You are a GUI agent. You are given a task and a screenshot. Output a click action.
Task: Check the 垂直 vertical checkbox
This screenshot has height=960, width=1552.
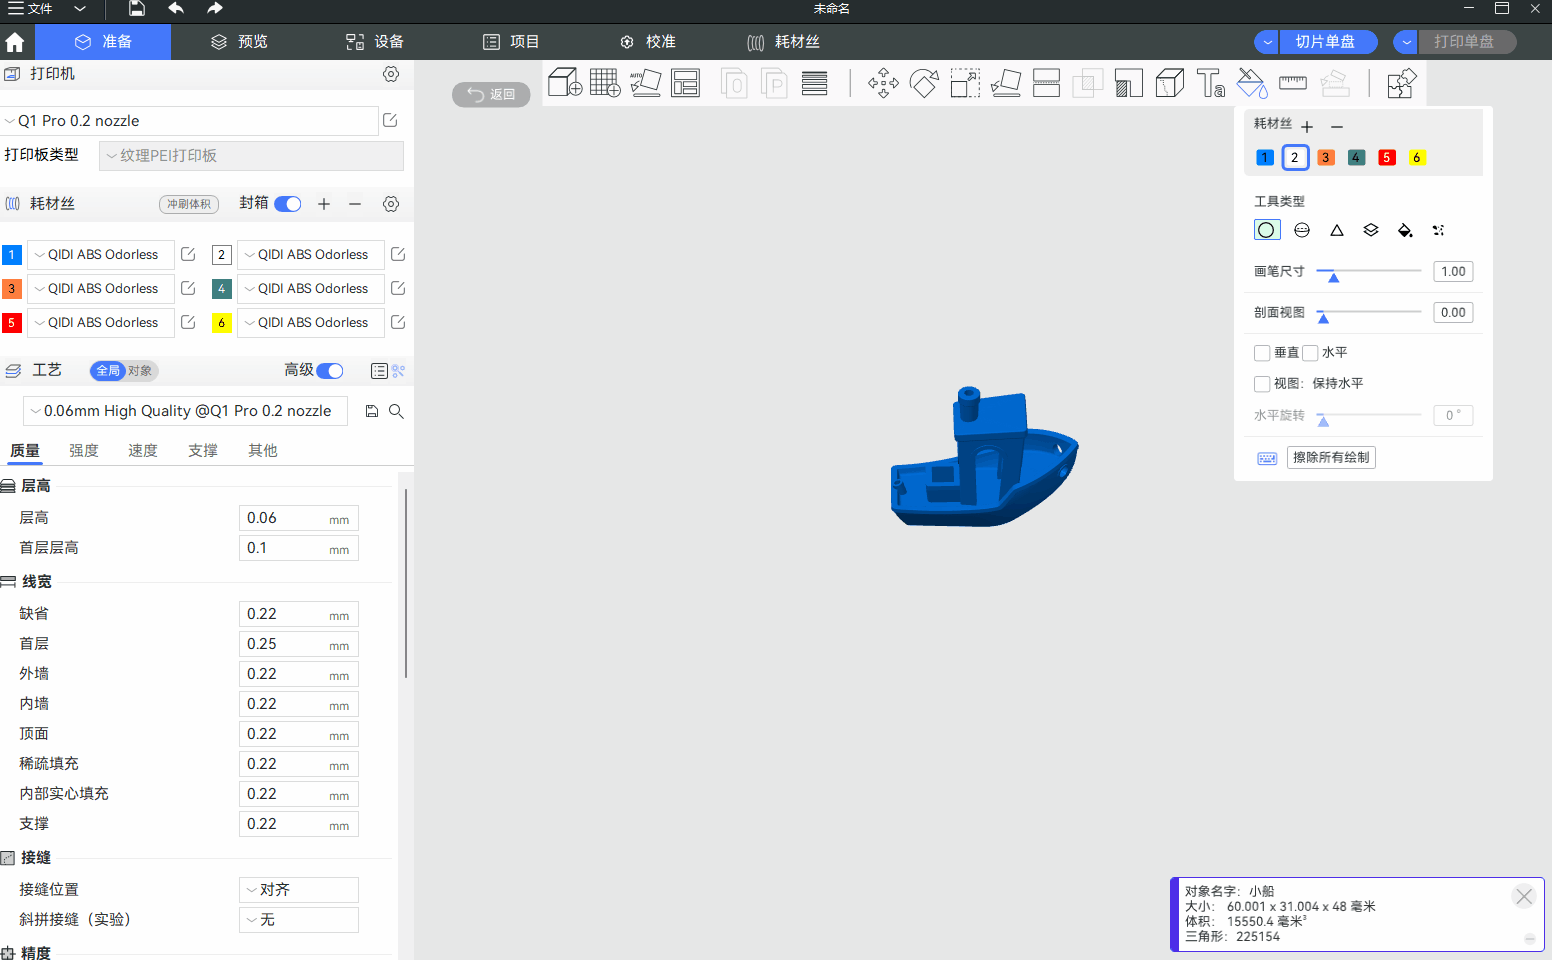click(x=1262, y=353)
